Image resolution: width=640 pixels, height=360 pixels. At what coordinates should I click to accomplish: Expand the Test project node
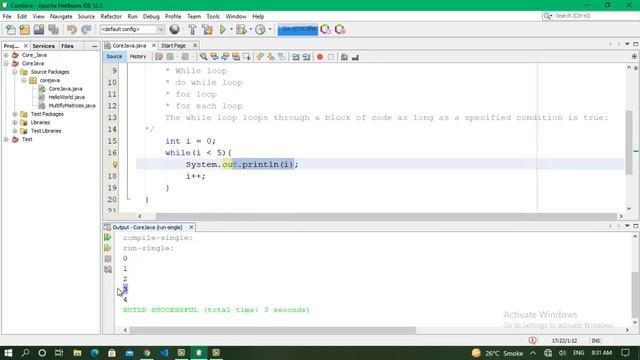coord(6,140)
